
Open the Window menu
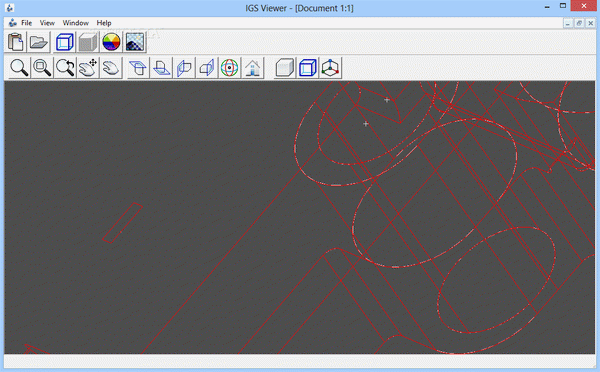pos(76,23)
